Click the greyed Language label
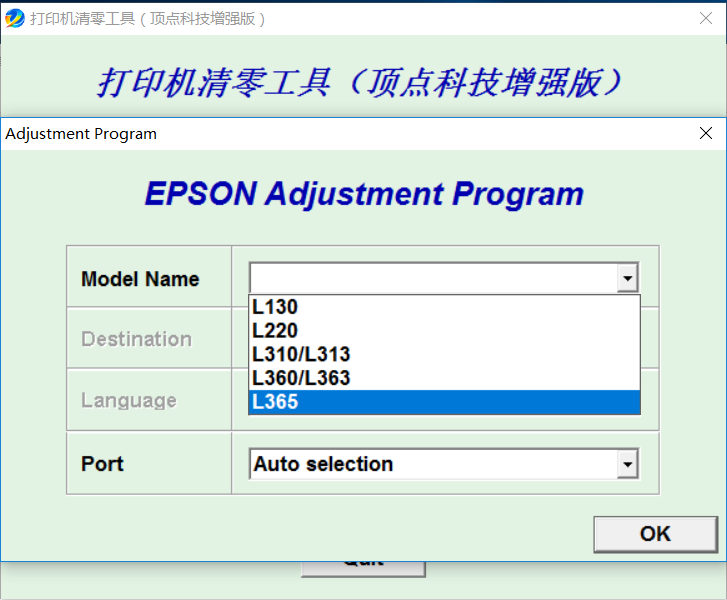727x600 pixels. (x=129, y=400)
